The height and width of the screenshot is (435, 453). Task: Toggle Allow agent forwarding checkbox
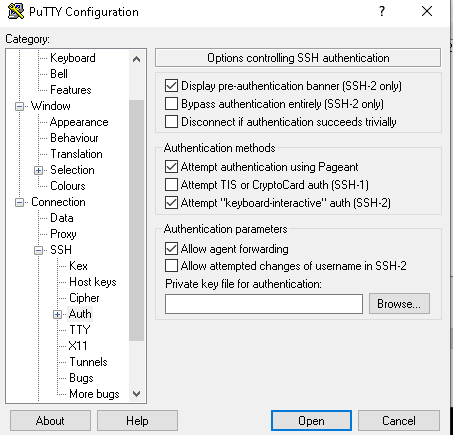[171, 248]
